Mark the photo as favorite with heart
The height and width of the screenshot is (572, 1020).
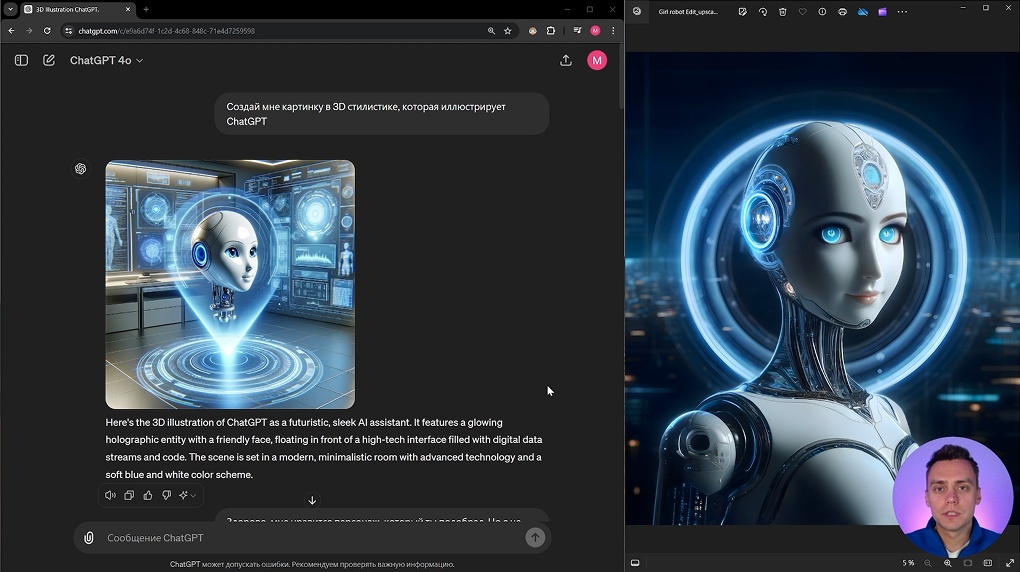pyautogui.click(x=803, y=12)
